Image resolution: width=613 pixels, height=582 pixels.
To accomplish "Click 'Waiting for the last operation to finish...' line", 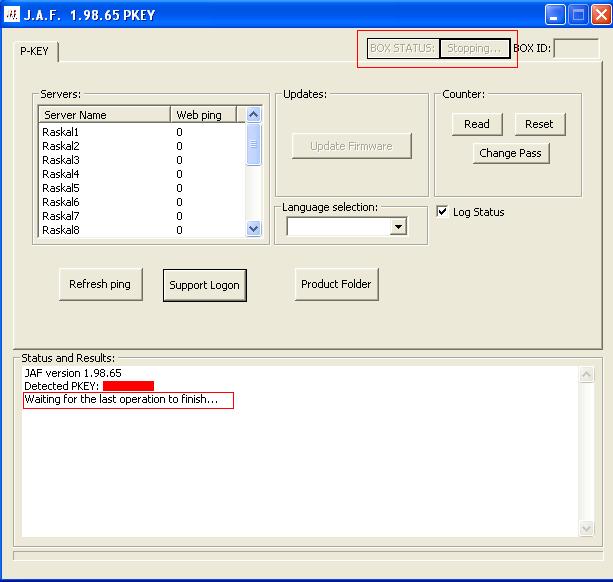I will [122, 399].
